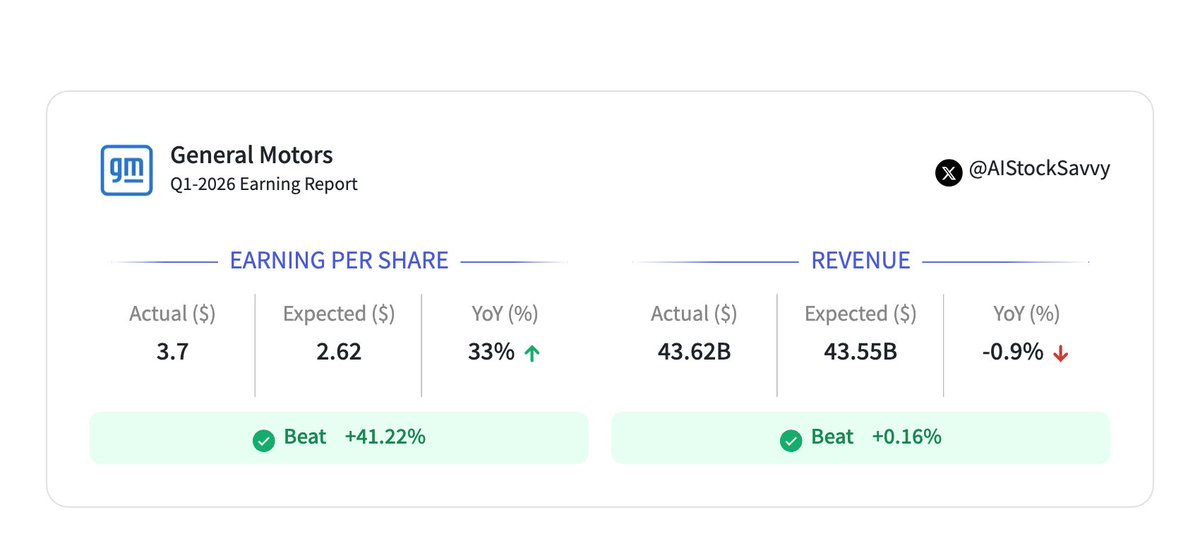Click the revenue YoY value -0.9%

tap(1014, 352)
